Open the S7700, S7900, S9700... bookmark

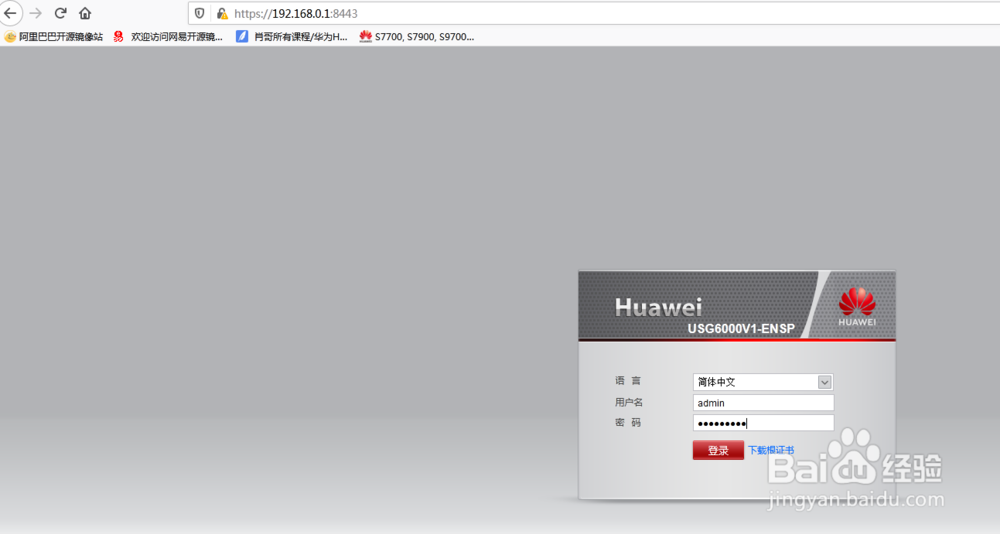pos(416,37)
